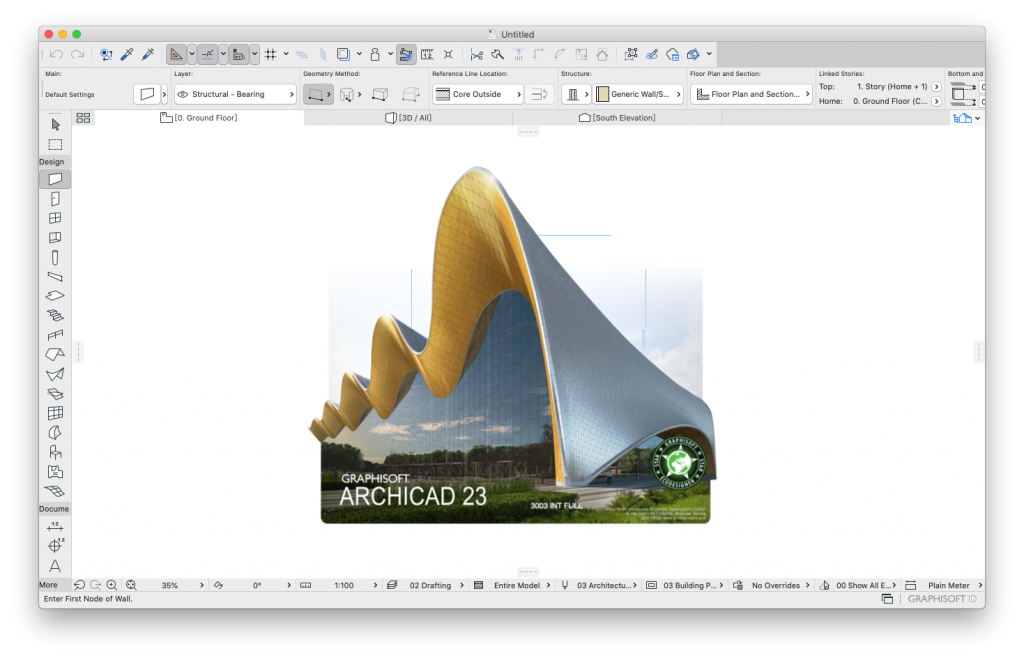Open the Entire Model dropdown

point(517,585)
